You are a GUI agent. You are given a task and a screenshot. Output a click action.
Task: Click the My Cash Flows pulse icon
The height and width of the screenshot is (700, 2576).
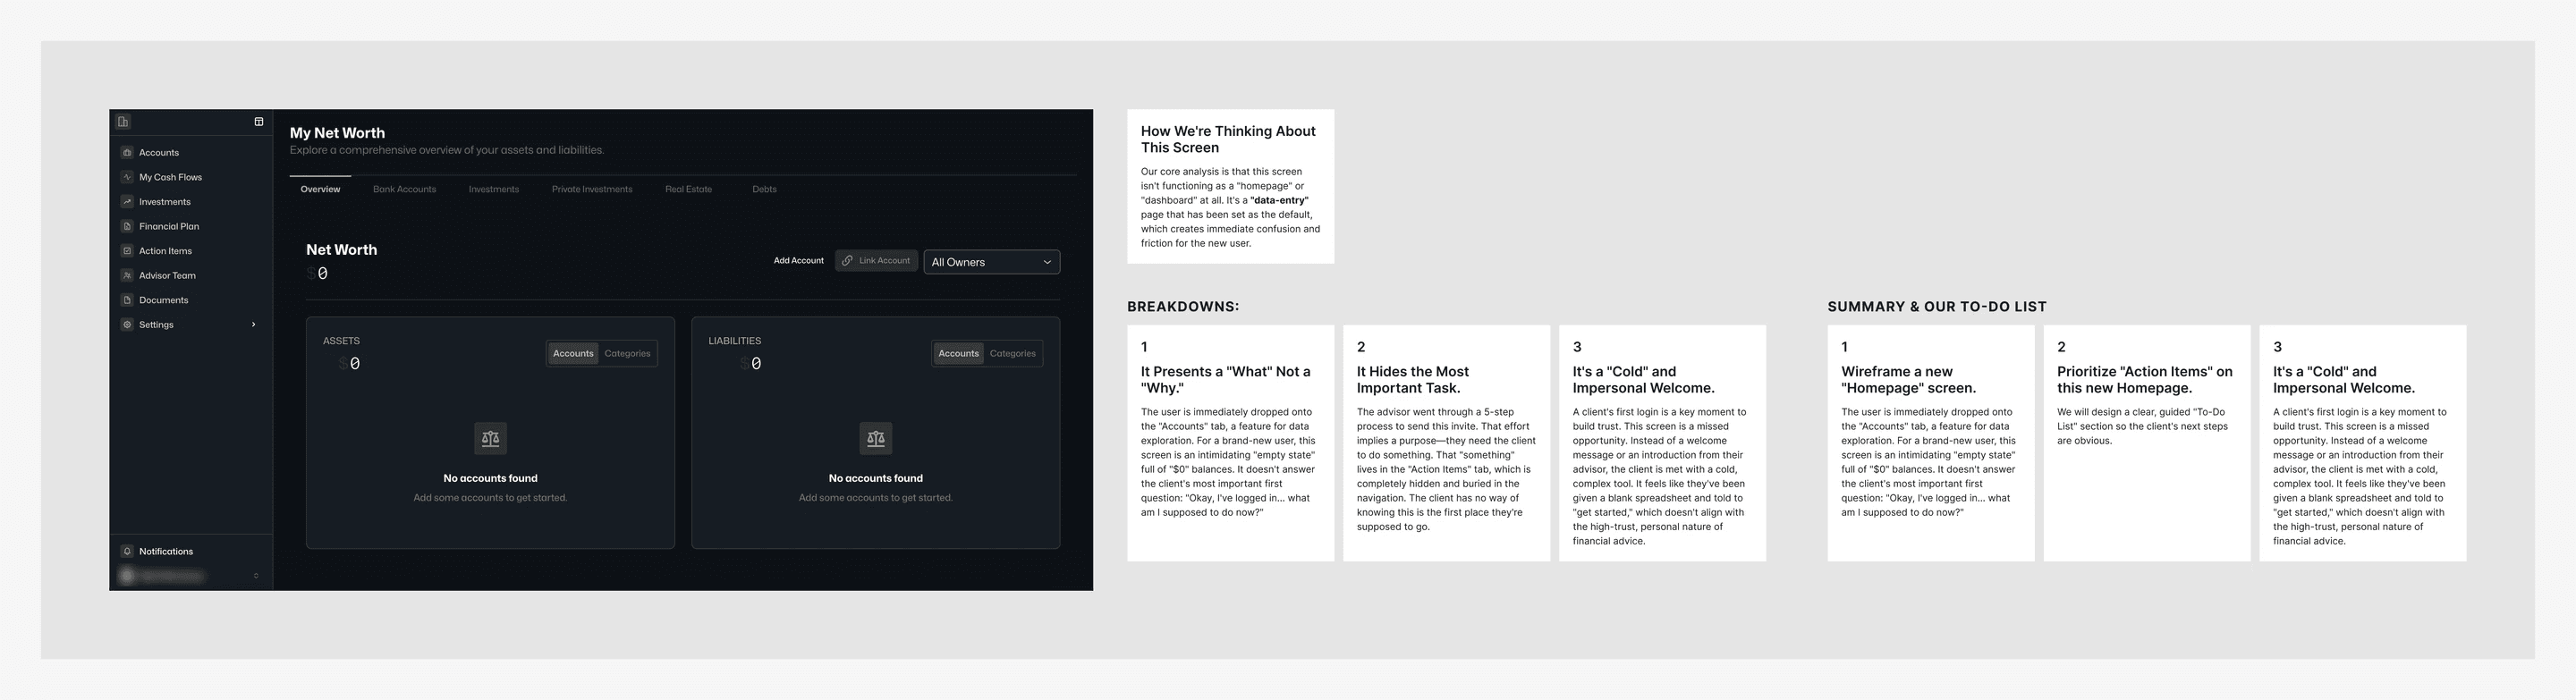(x=127, y=177)
